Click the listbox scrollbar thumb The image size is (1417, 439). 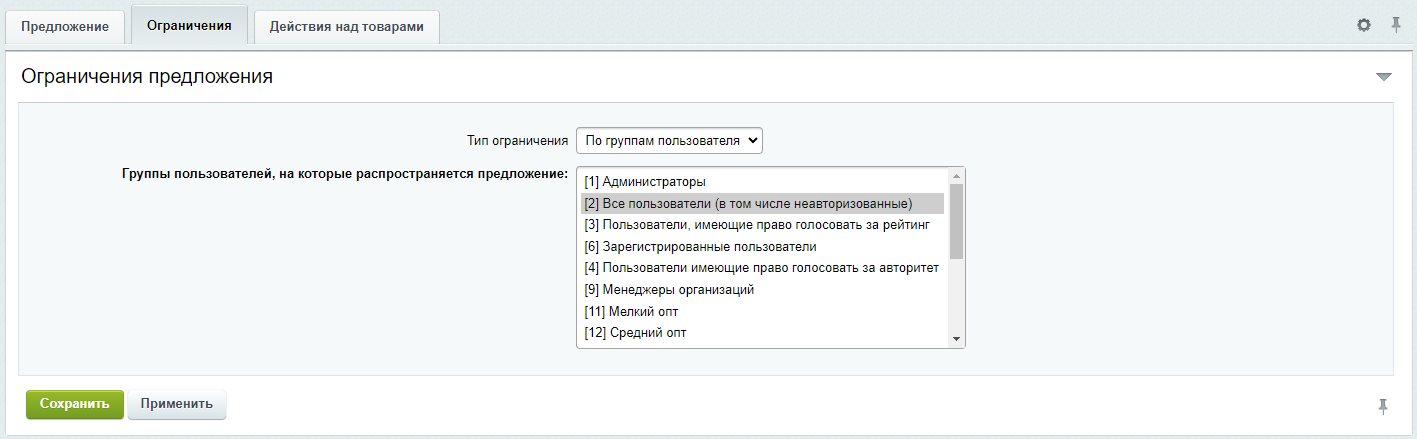956,221
